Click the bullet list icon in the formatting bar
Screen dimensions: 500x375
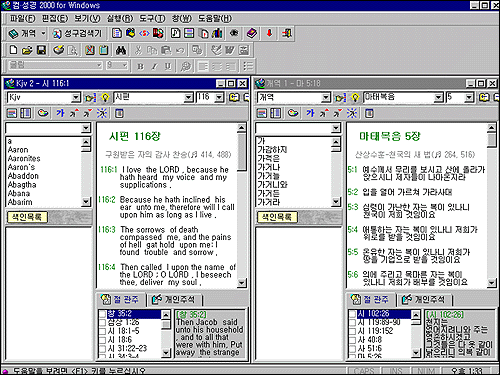pos(248,66)
